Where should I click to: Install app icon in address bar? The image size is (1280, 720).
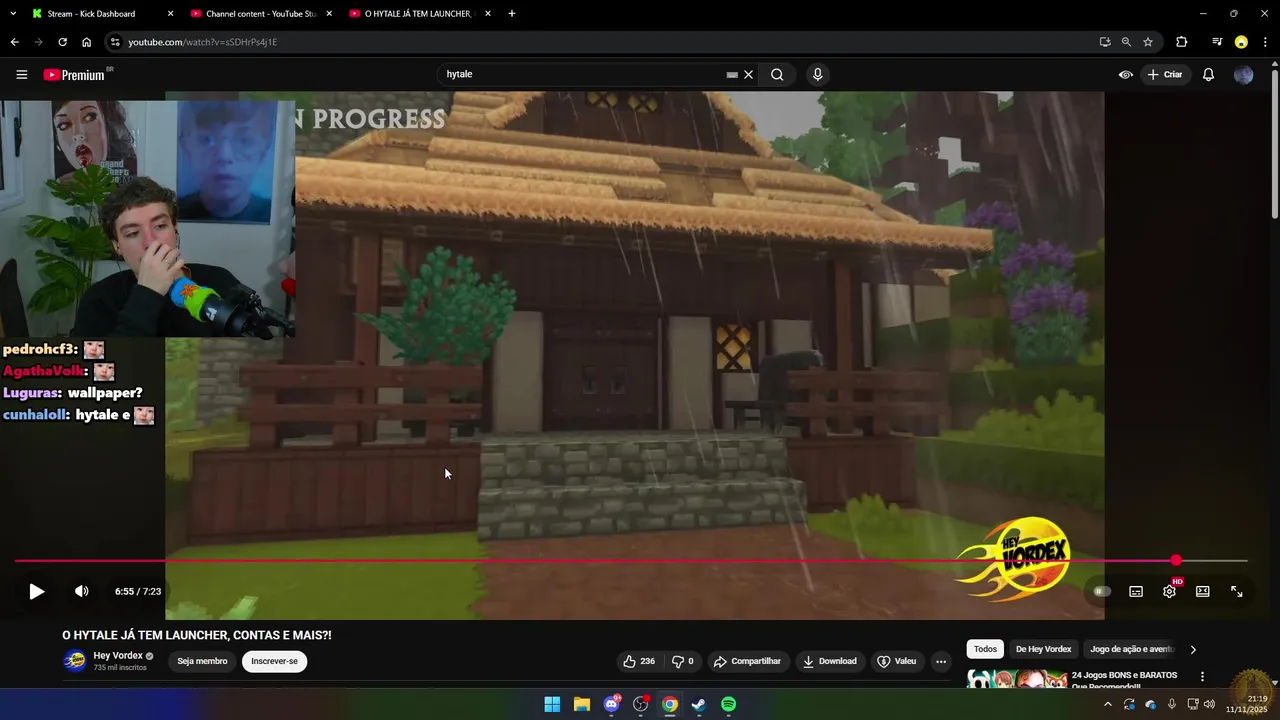(x=1105, y=42)
